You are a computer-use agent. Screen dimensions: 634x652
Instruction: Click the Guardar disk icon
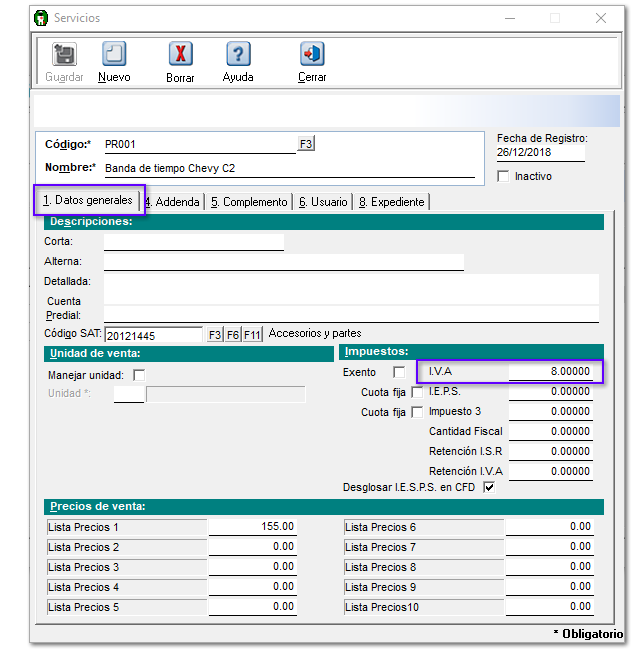65,55
